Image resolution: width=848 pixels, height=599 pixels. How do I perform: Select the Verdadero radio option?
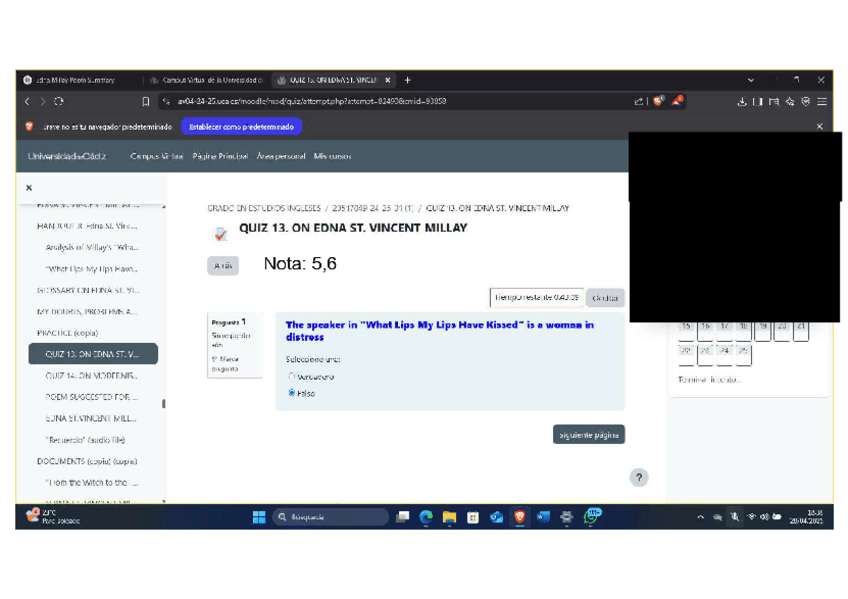pyautogui.click(x=292, y=377)
